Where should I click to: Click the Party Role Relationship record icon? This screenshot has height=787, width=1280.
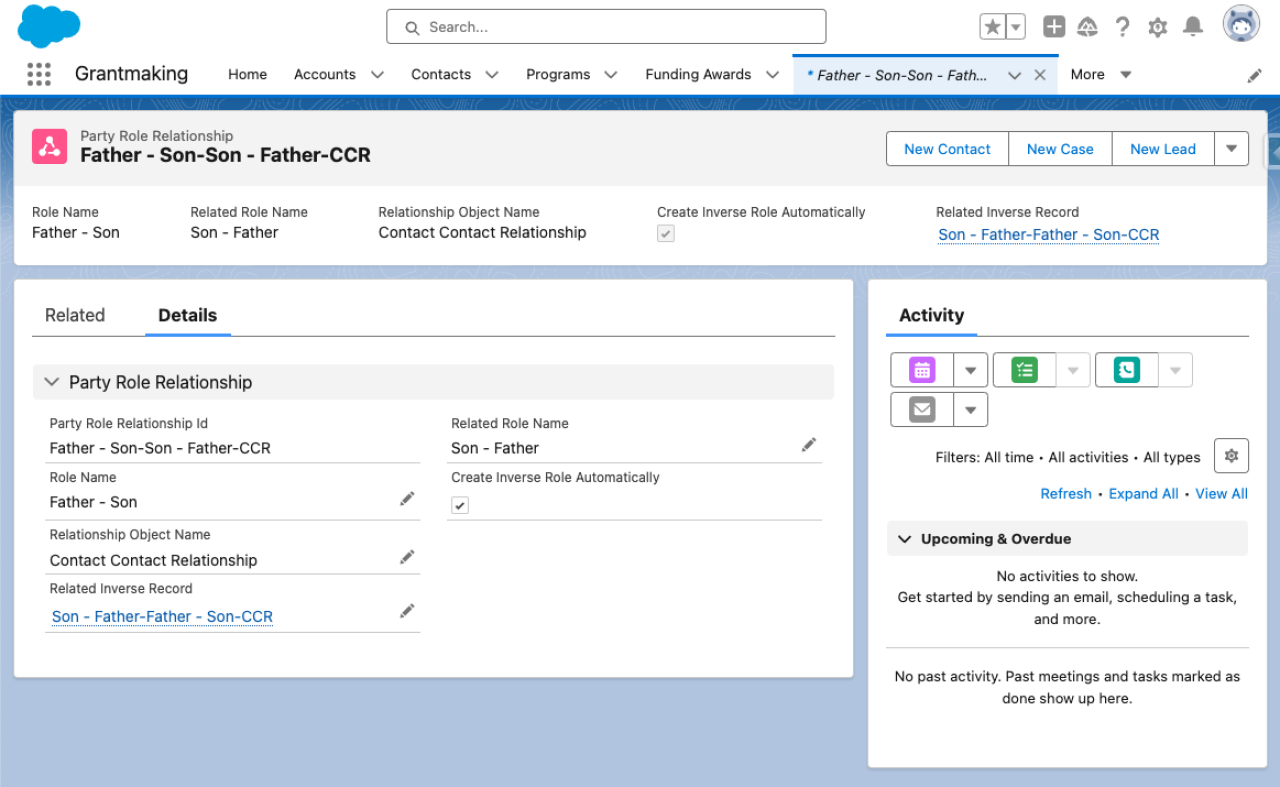click(49, 146)
